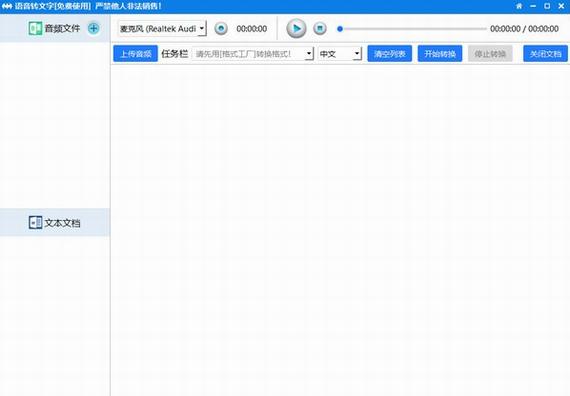Open the microphone device dropdown

click(x=162, y=28)
